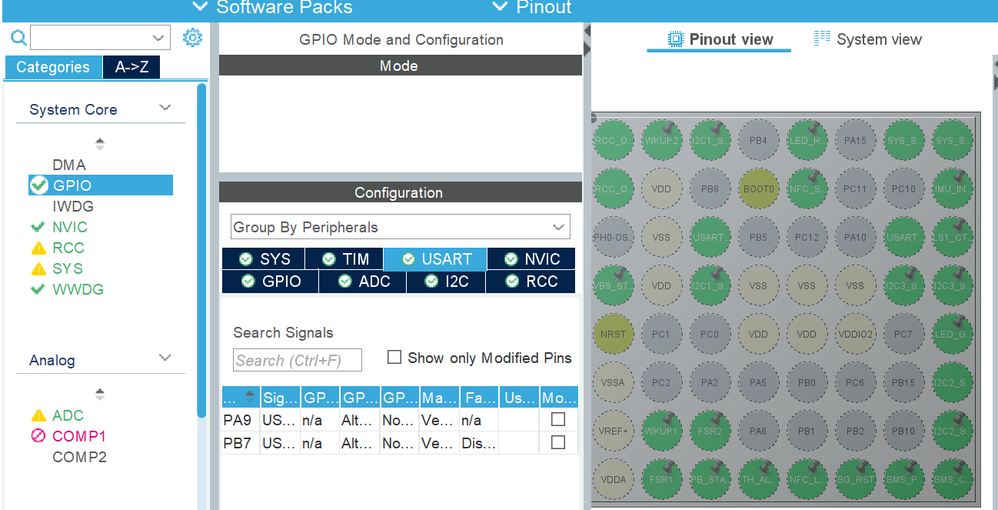Open the gear settings icon beside the search box

point(192,38)
